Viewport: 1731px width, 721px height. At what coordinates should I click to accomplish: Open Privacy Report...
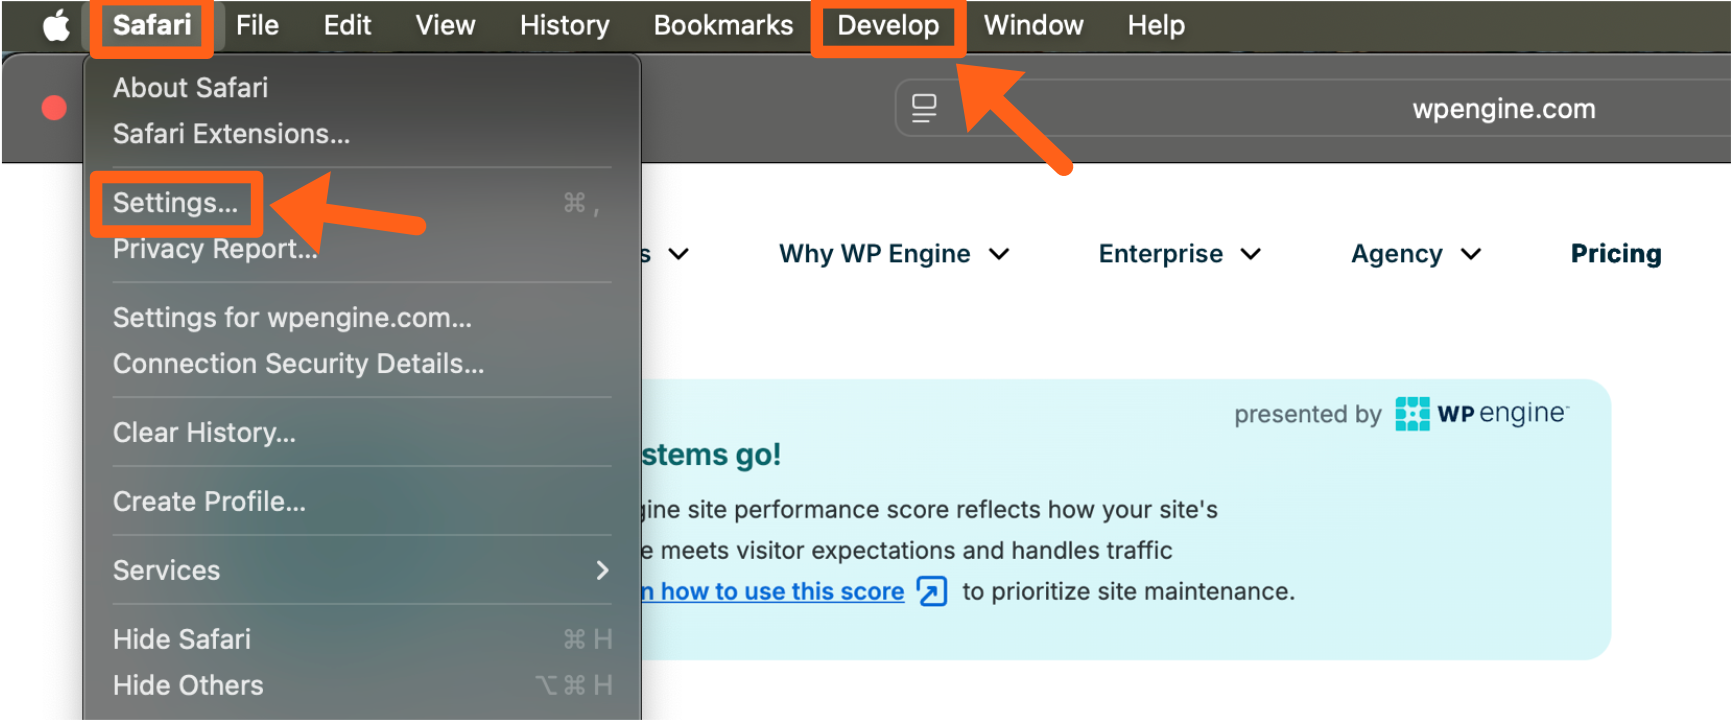point(214,250)
